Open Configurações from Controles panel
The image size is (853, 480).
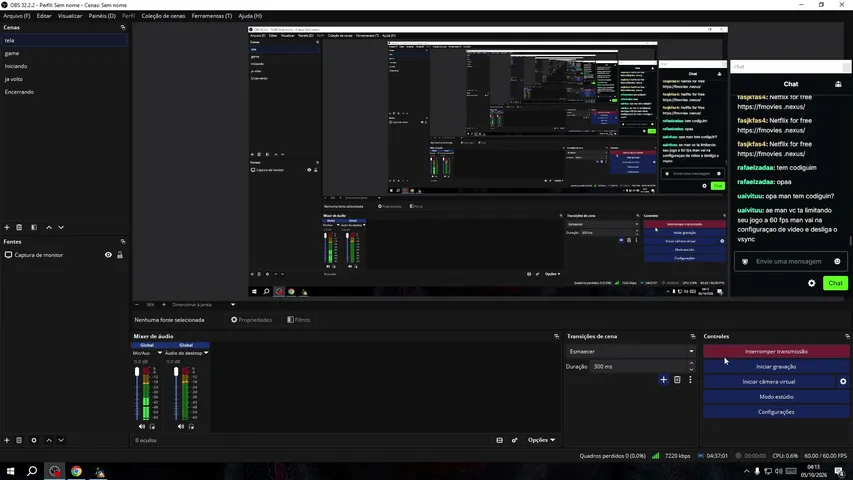pyautogui.click(x=776, y=412)
